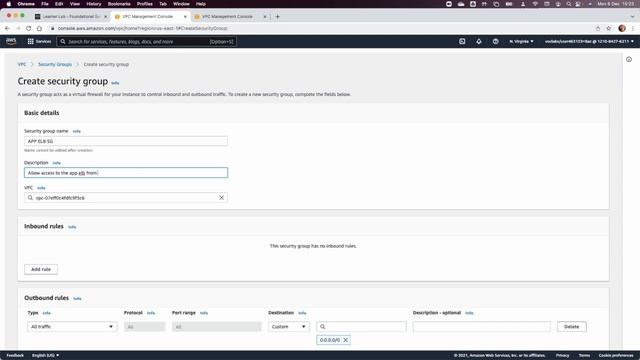Open the page info panel icon at right
The width and height of the screenshot is (640, 360).
point(629,59)
